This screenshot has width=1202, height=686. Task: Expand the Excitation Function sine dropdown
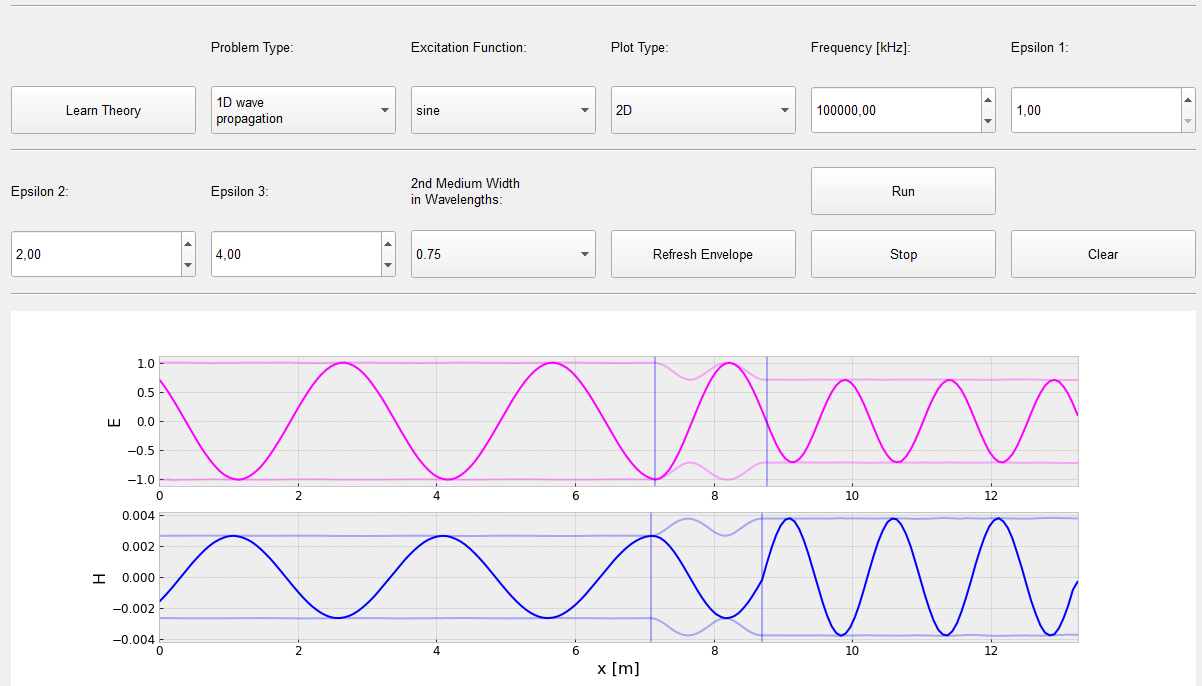[503, 110]
